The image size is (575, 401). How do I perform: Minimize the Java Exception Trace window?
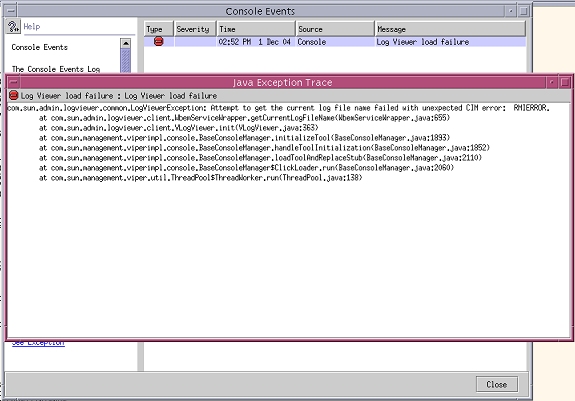[x=551, y=82]
